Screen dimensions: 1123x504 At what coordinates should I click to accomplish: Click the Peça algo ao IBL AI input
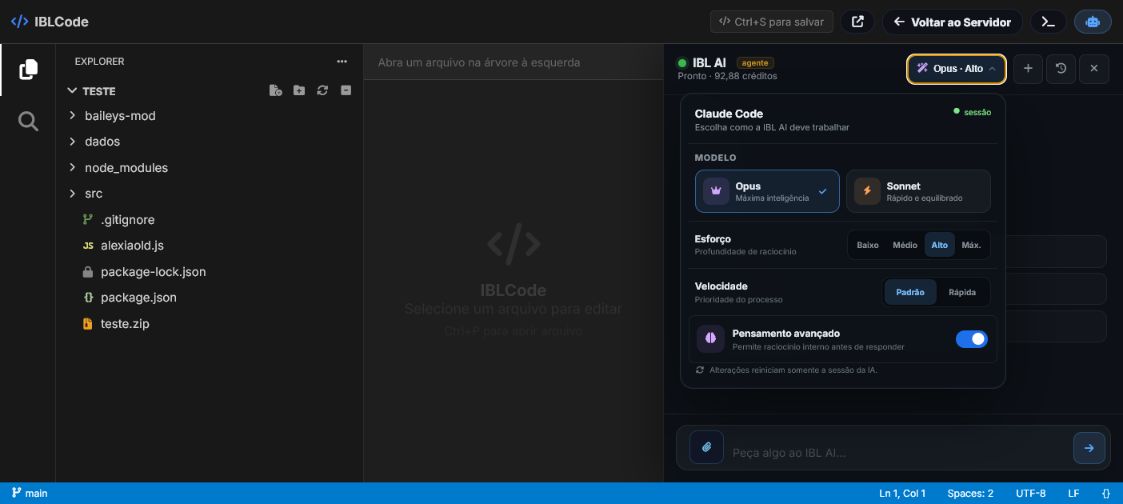[897, 452]
